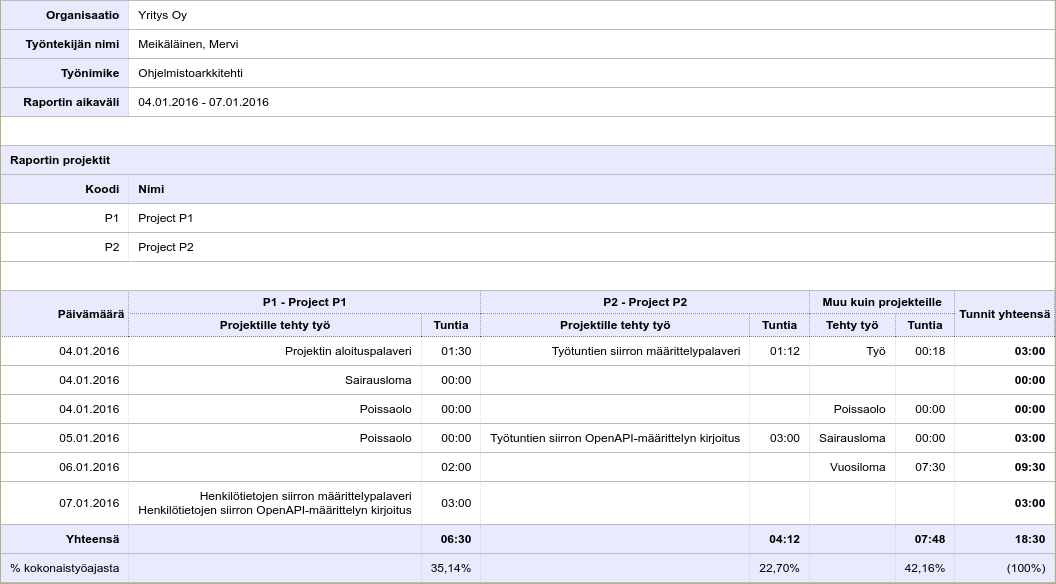Select project code P1
This screenshot has width=1056, height=584.
click(110, 218)
